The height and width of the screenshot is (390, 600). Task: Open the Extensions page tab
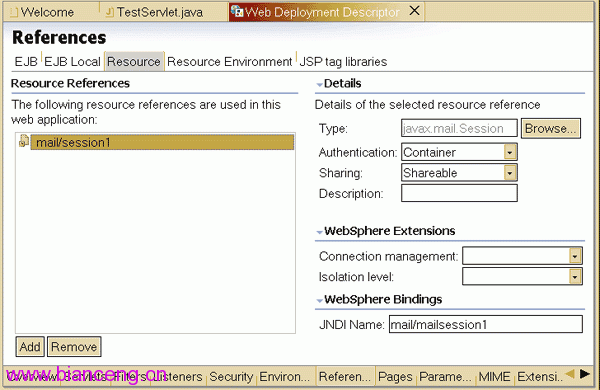point(540,377)
